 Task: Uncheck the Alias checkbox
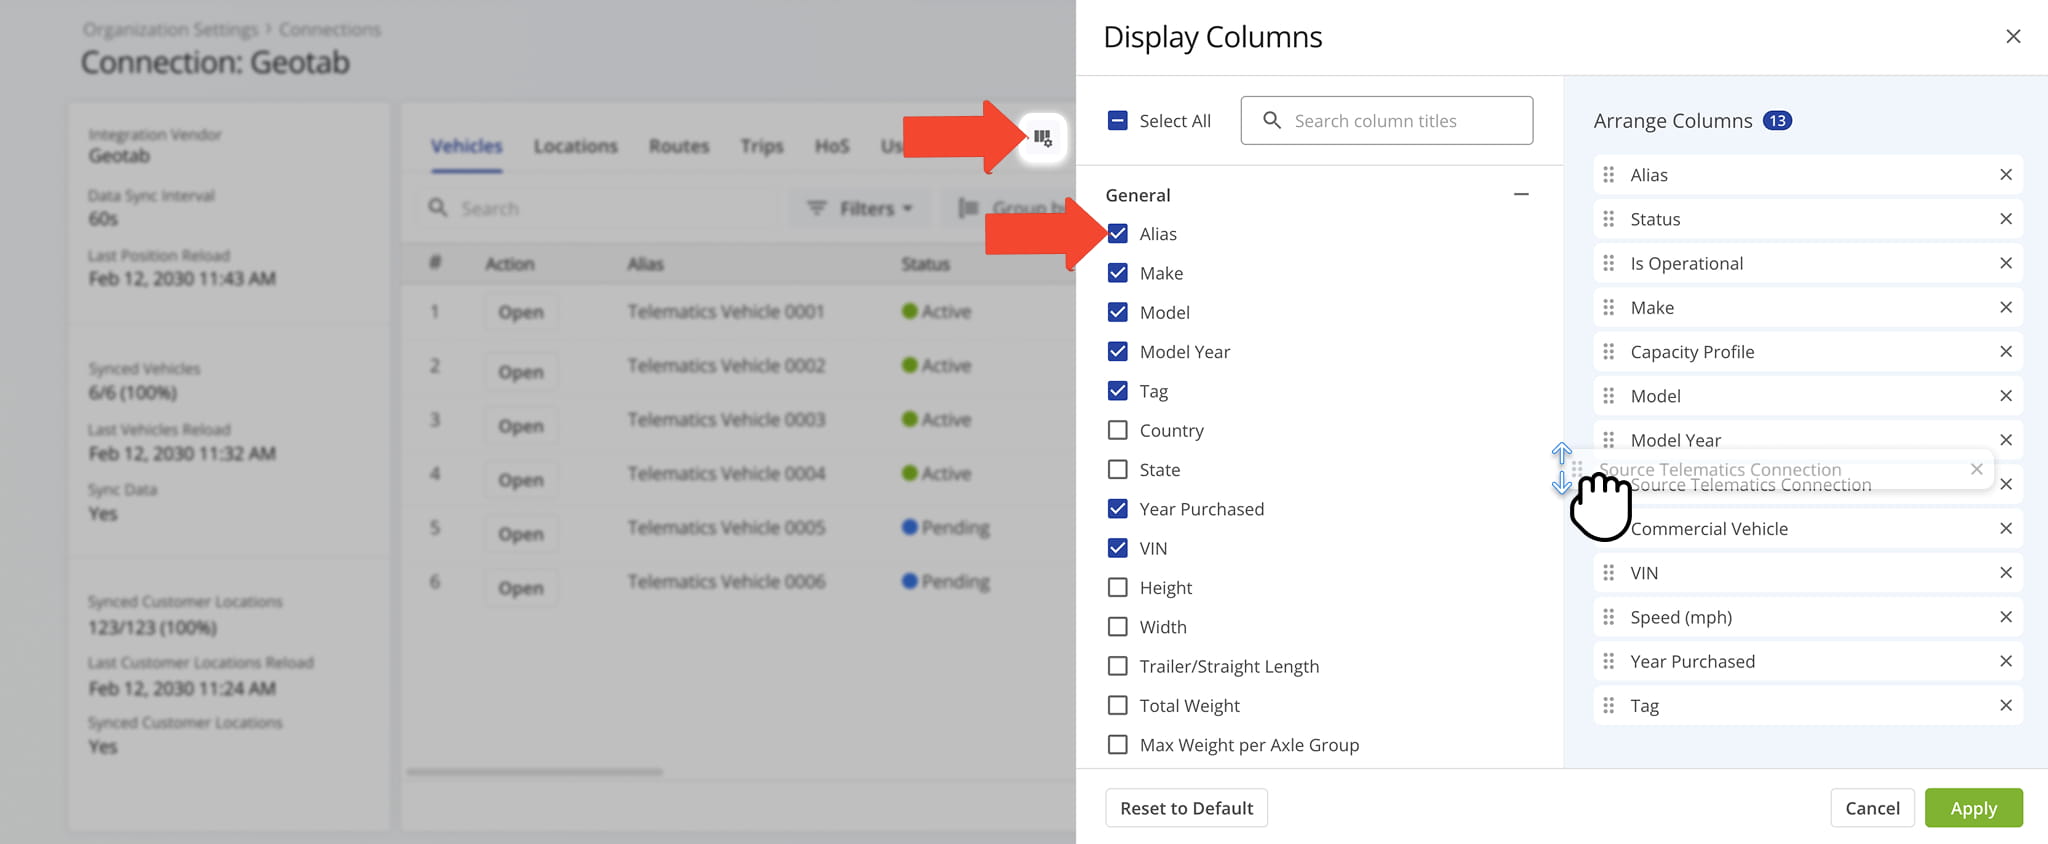tap(1118, 234)
